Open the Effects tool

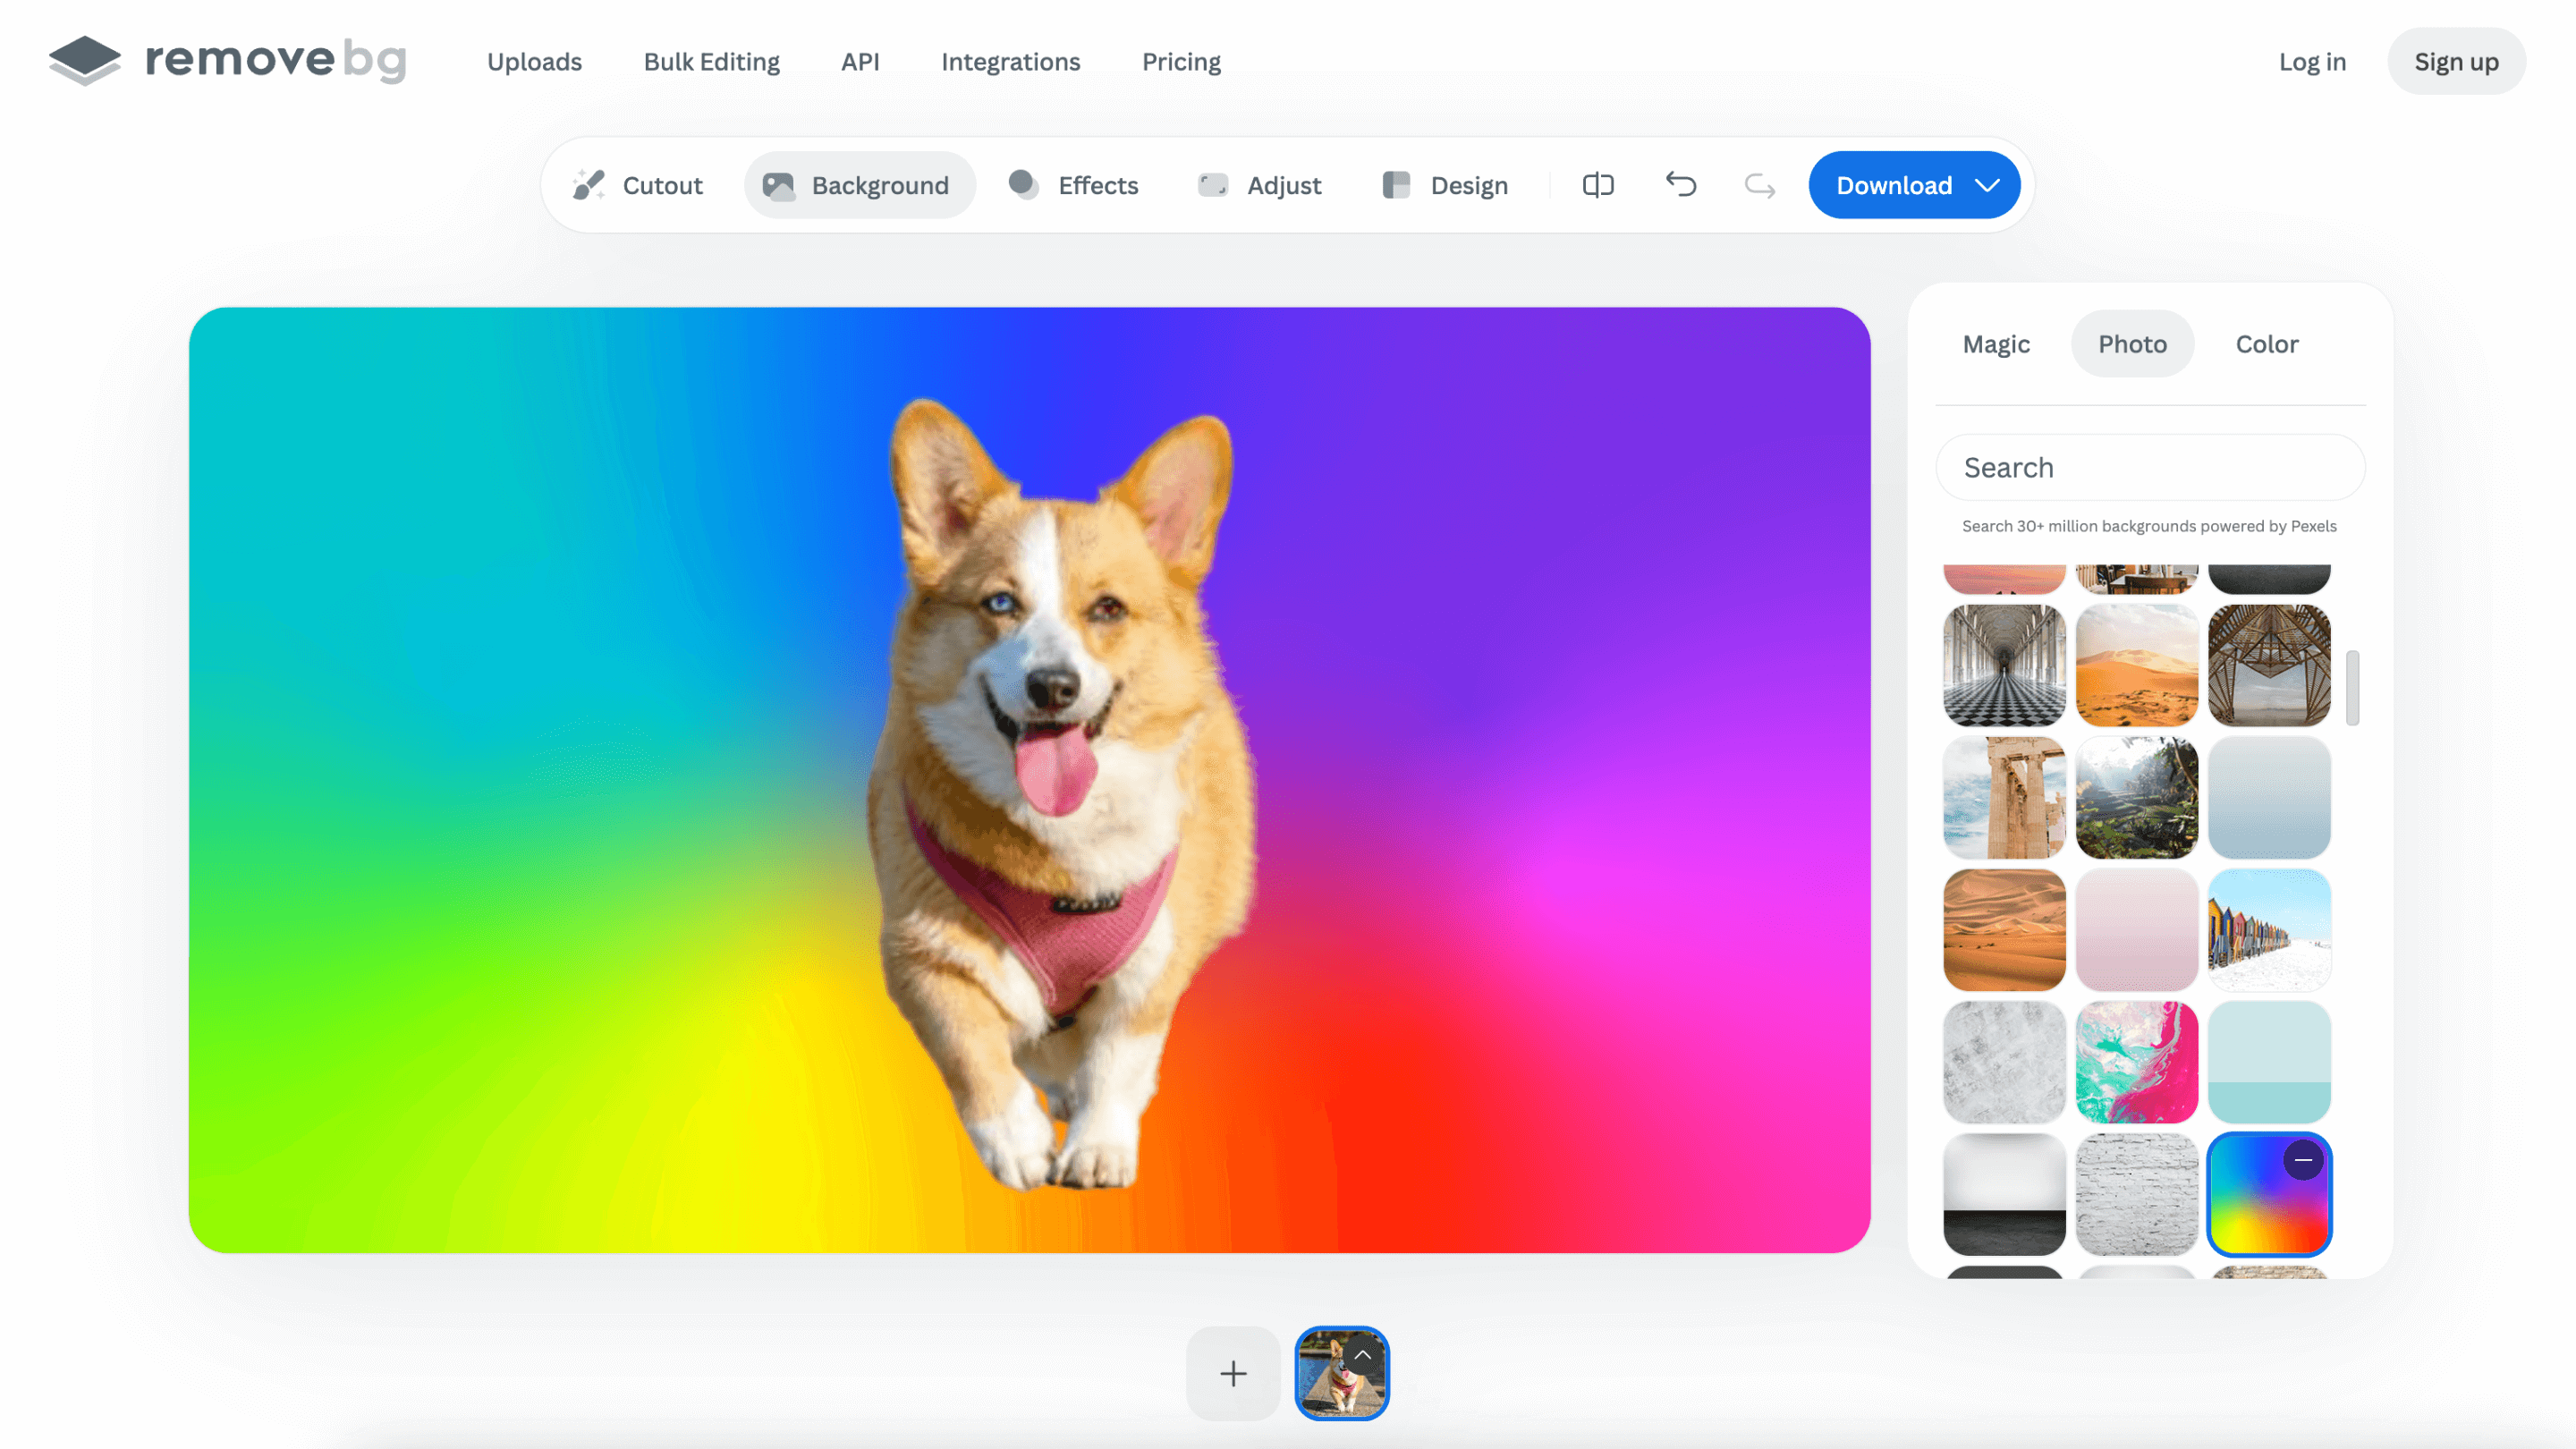[x=1073, y=185]
